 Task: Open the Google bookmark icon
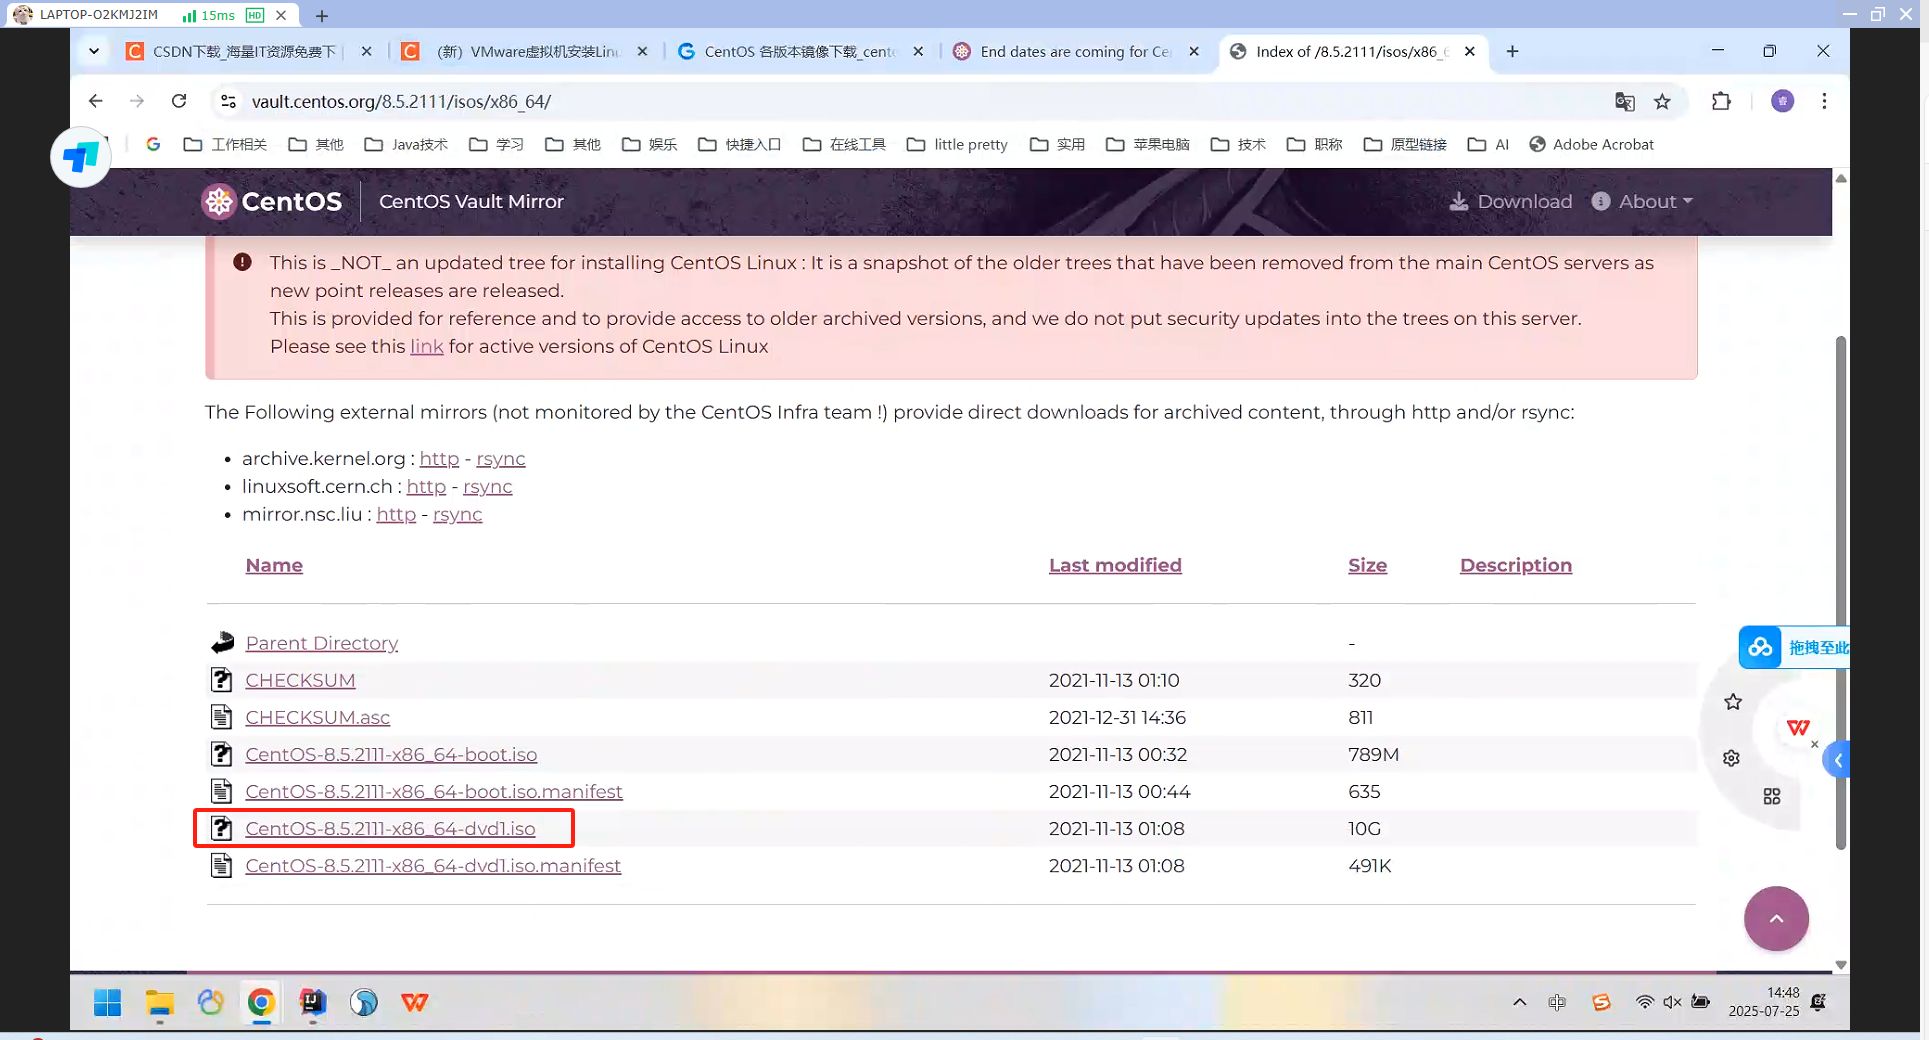pyautogui.click(x=153, y=144)
